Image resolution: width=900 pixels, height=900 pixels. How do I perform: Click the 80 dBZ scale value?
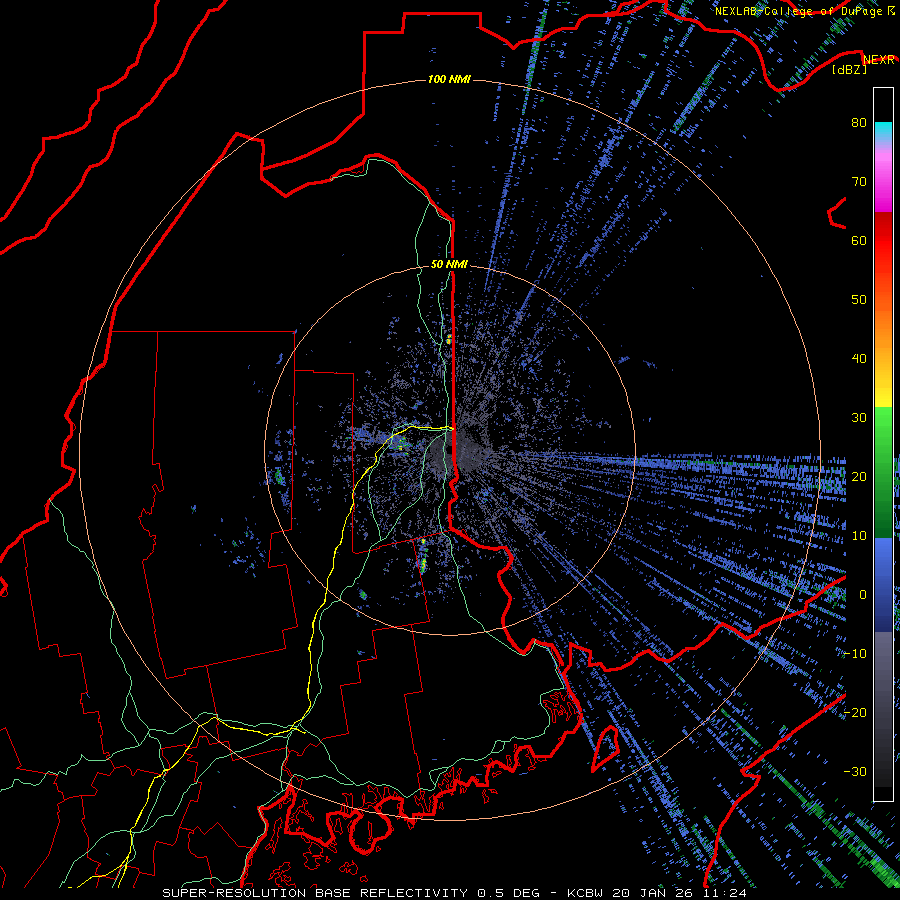[859, 123]
